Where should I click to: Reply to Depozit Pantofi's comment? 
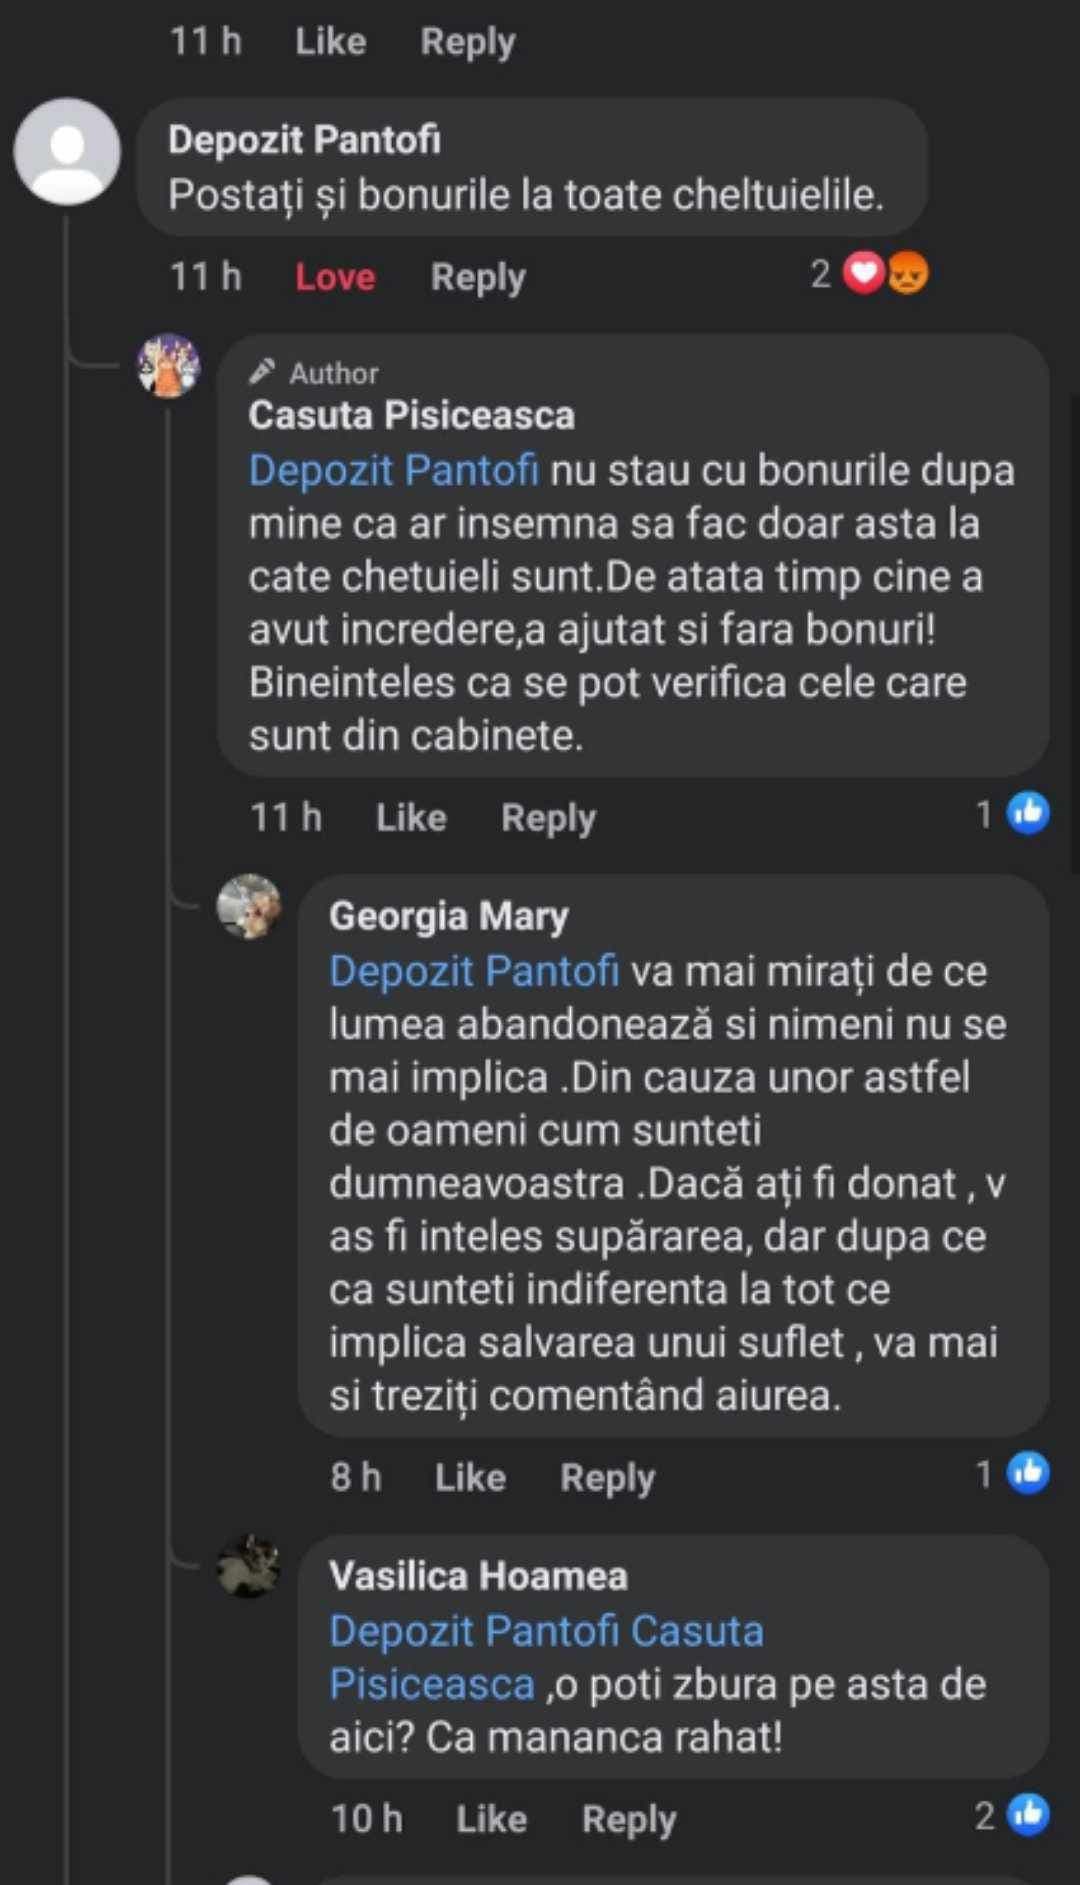click(478, 277)
